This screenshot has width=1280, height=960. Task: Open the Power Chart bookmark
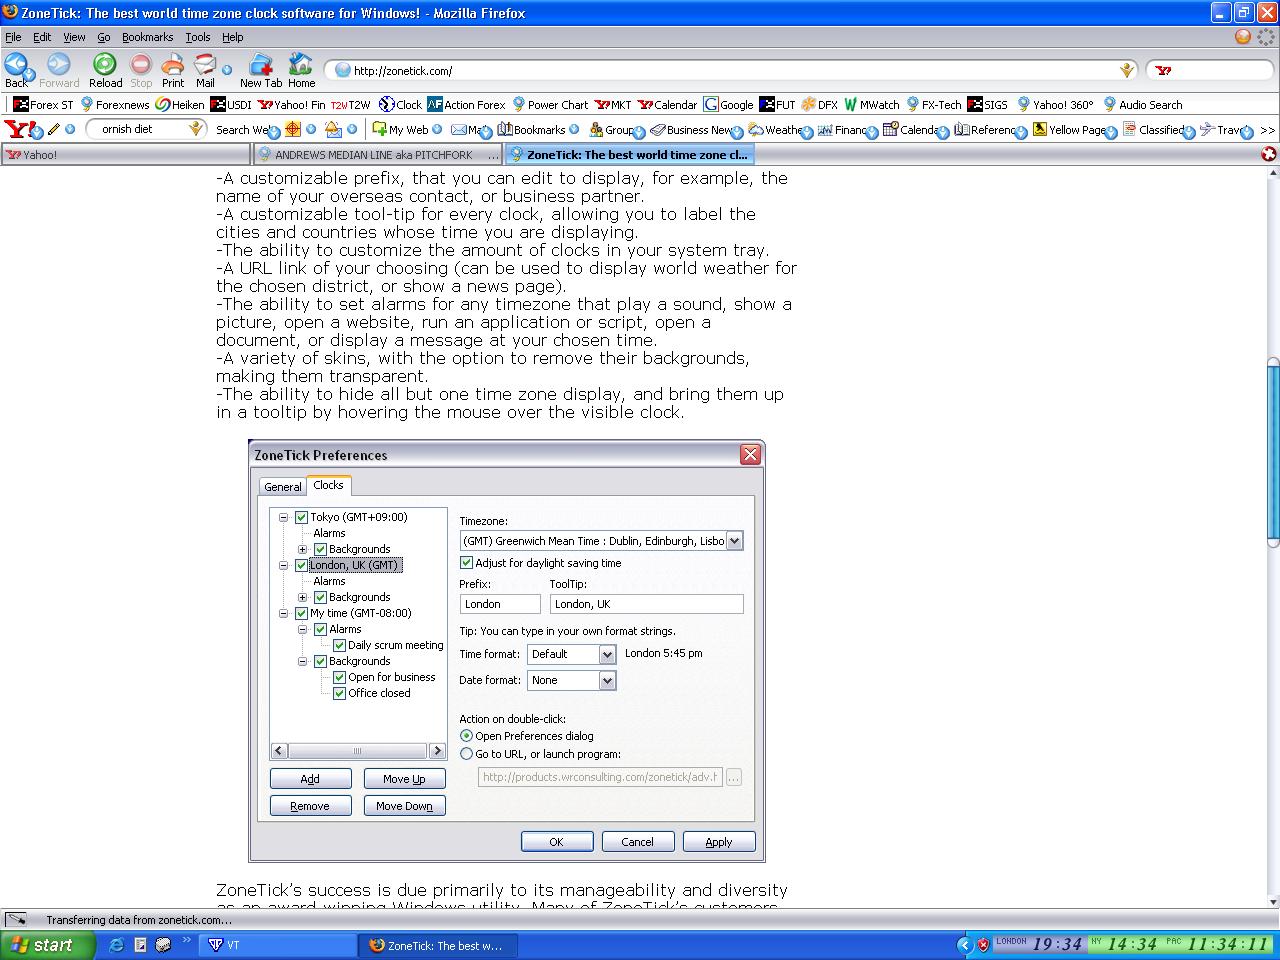tap(550, 104)
